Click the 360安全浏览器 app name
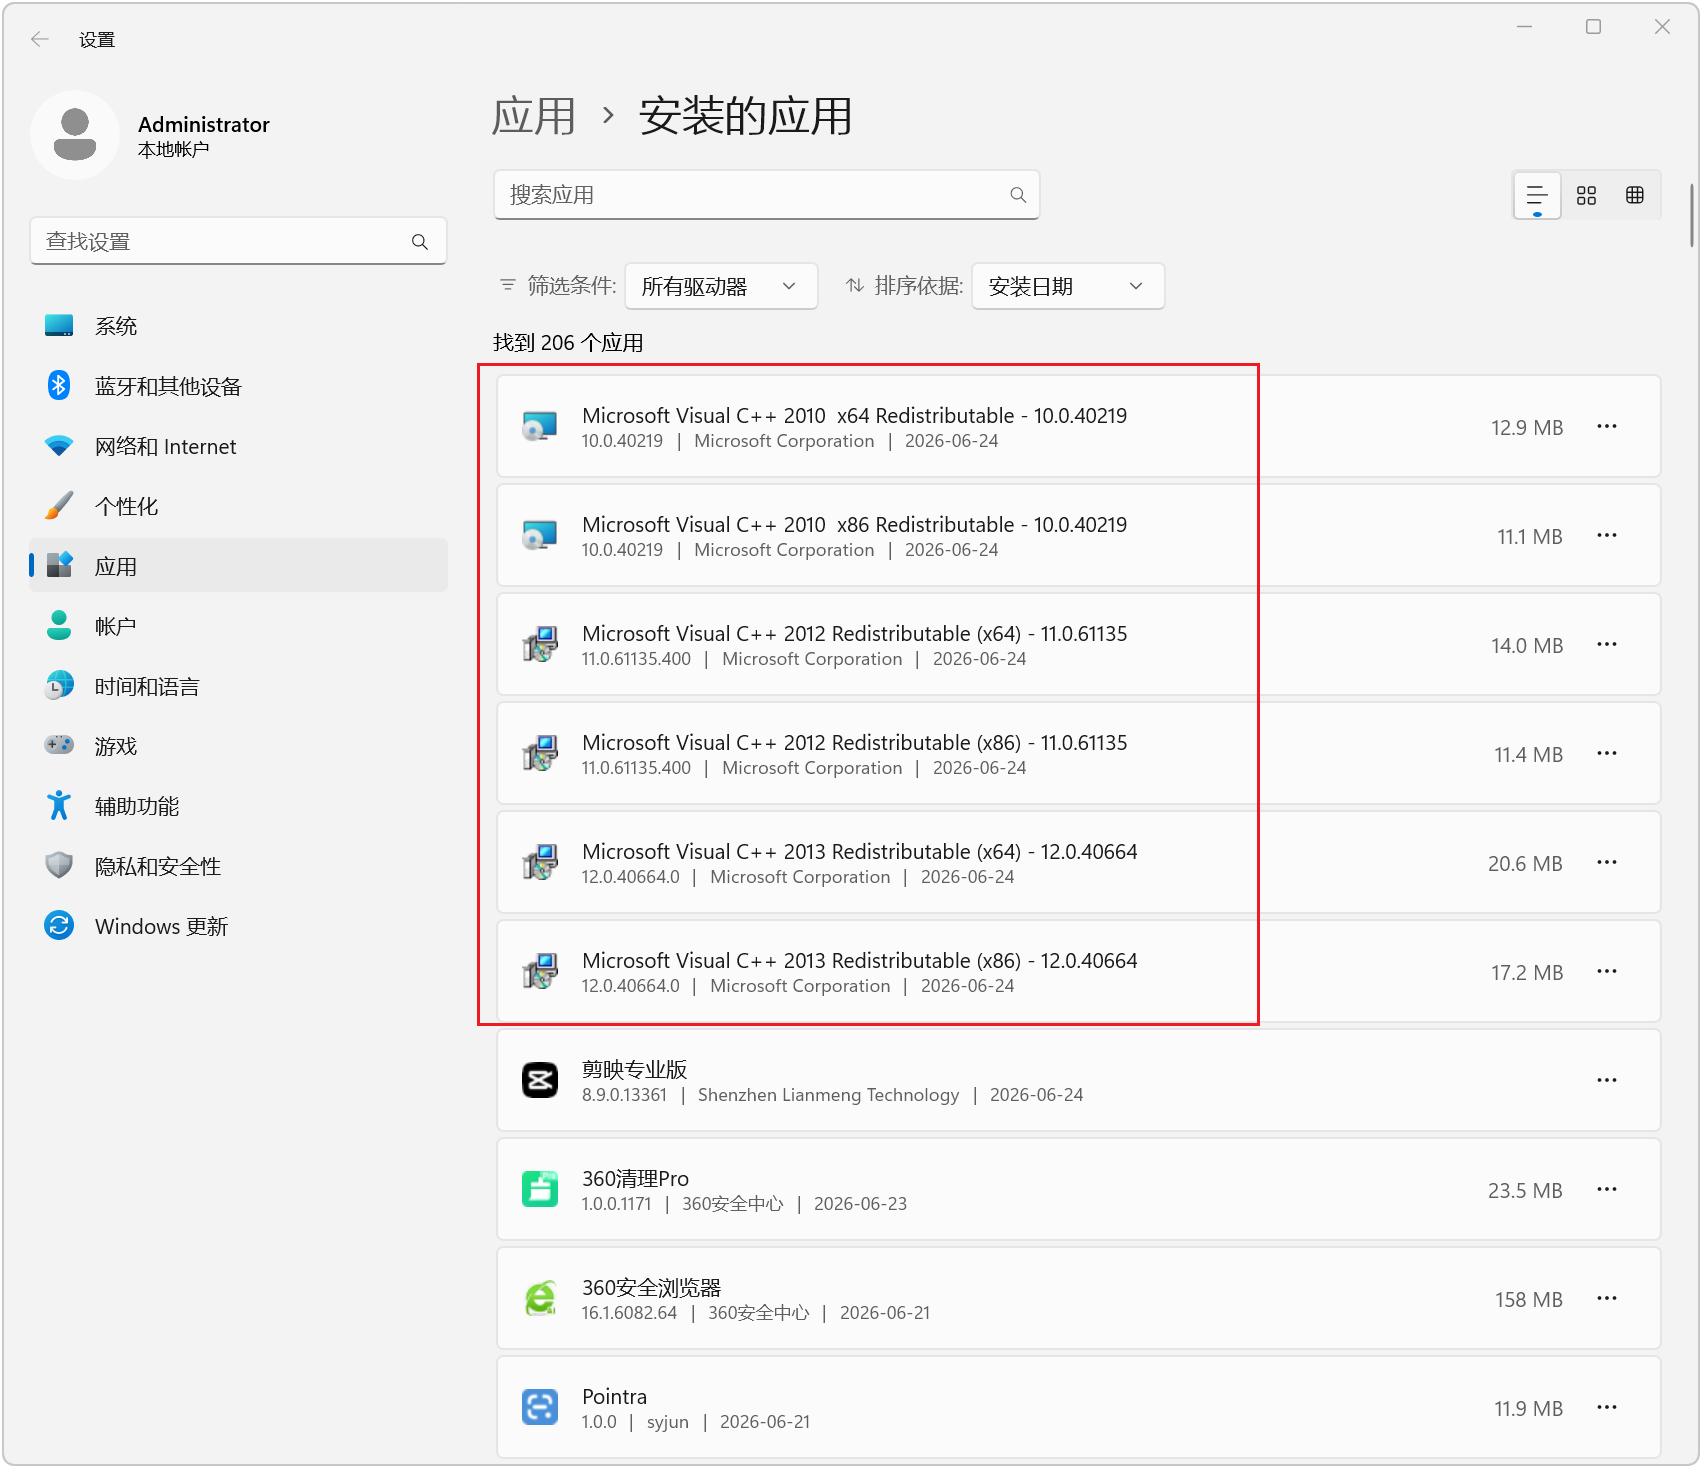 (652, 1288)
